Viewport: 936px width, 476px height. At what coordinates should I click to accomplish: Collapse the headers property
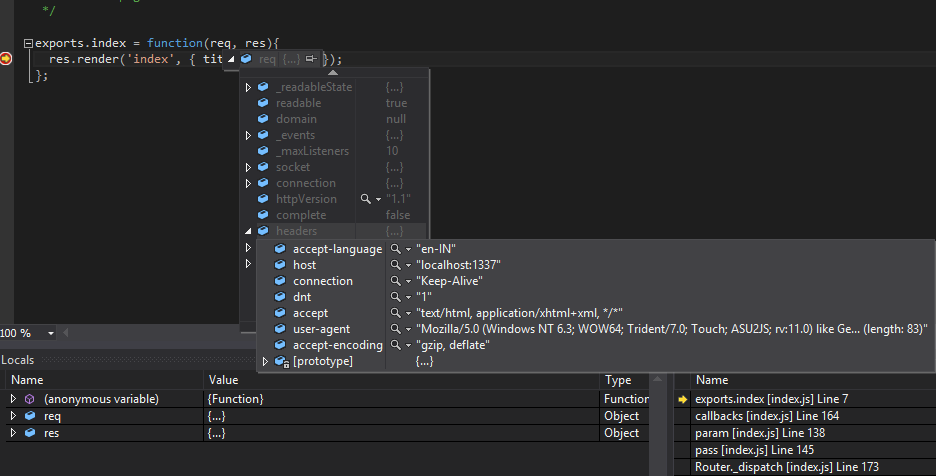point(248,231)
